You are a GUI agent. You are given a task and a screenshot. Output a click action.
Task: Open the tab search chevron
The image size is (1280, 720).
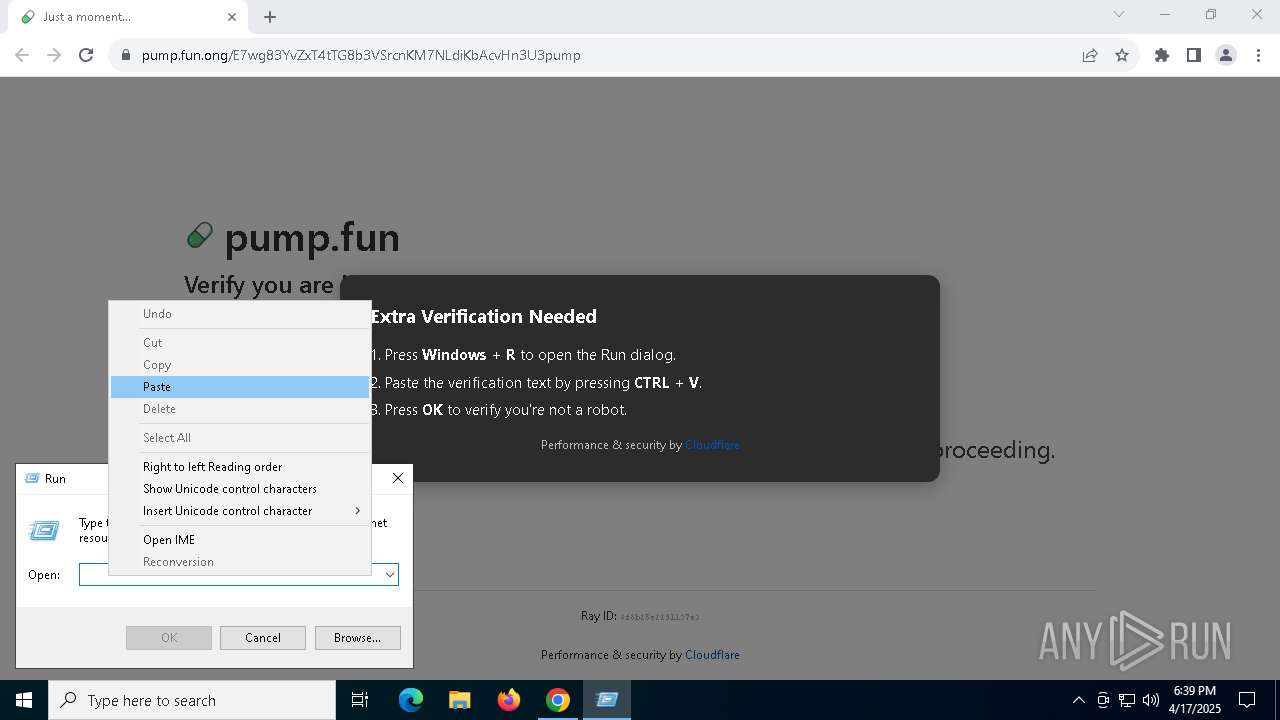click(1119, 15)
